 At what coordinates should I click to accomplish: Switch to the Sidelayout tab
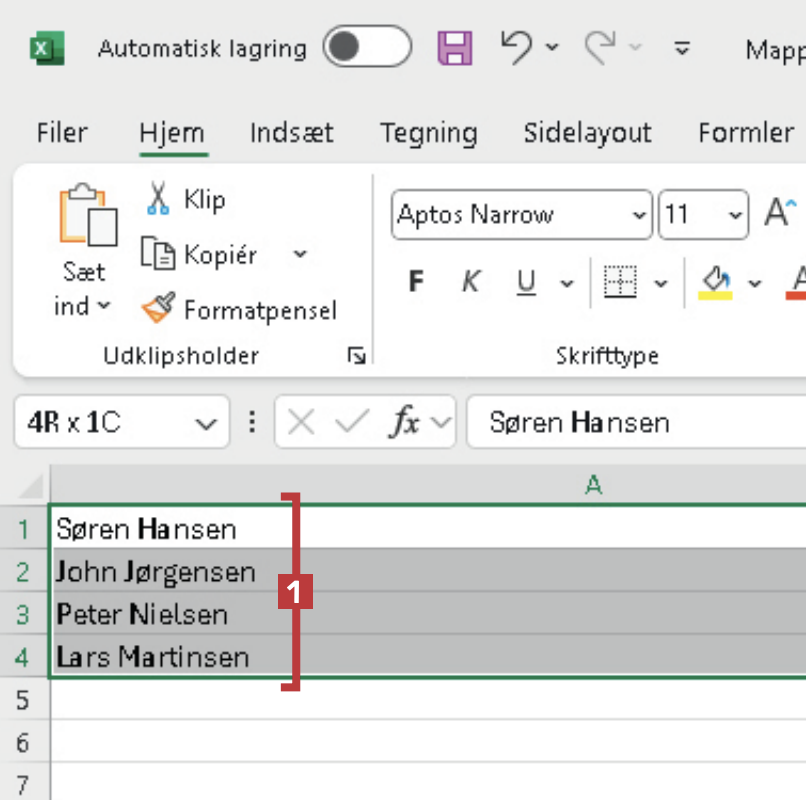[x=587, y=133]
